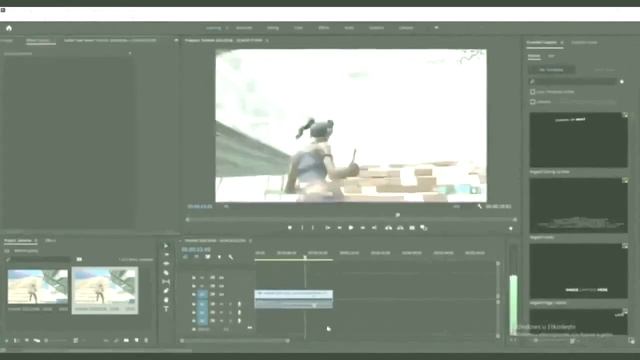Click the Home icon
The image size is (640, 360).
click(9, 28)
